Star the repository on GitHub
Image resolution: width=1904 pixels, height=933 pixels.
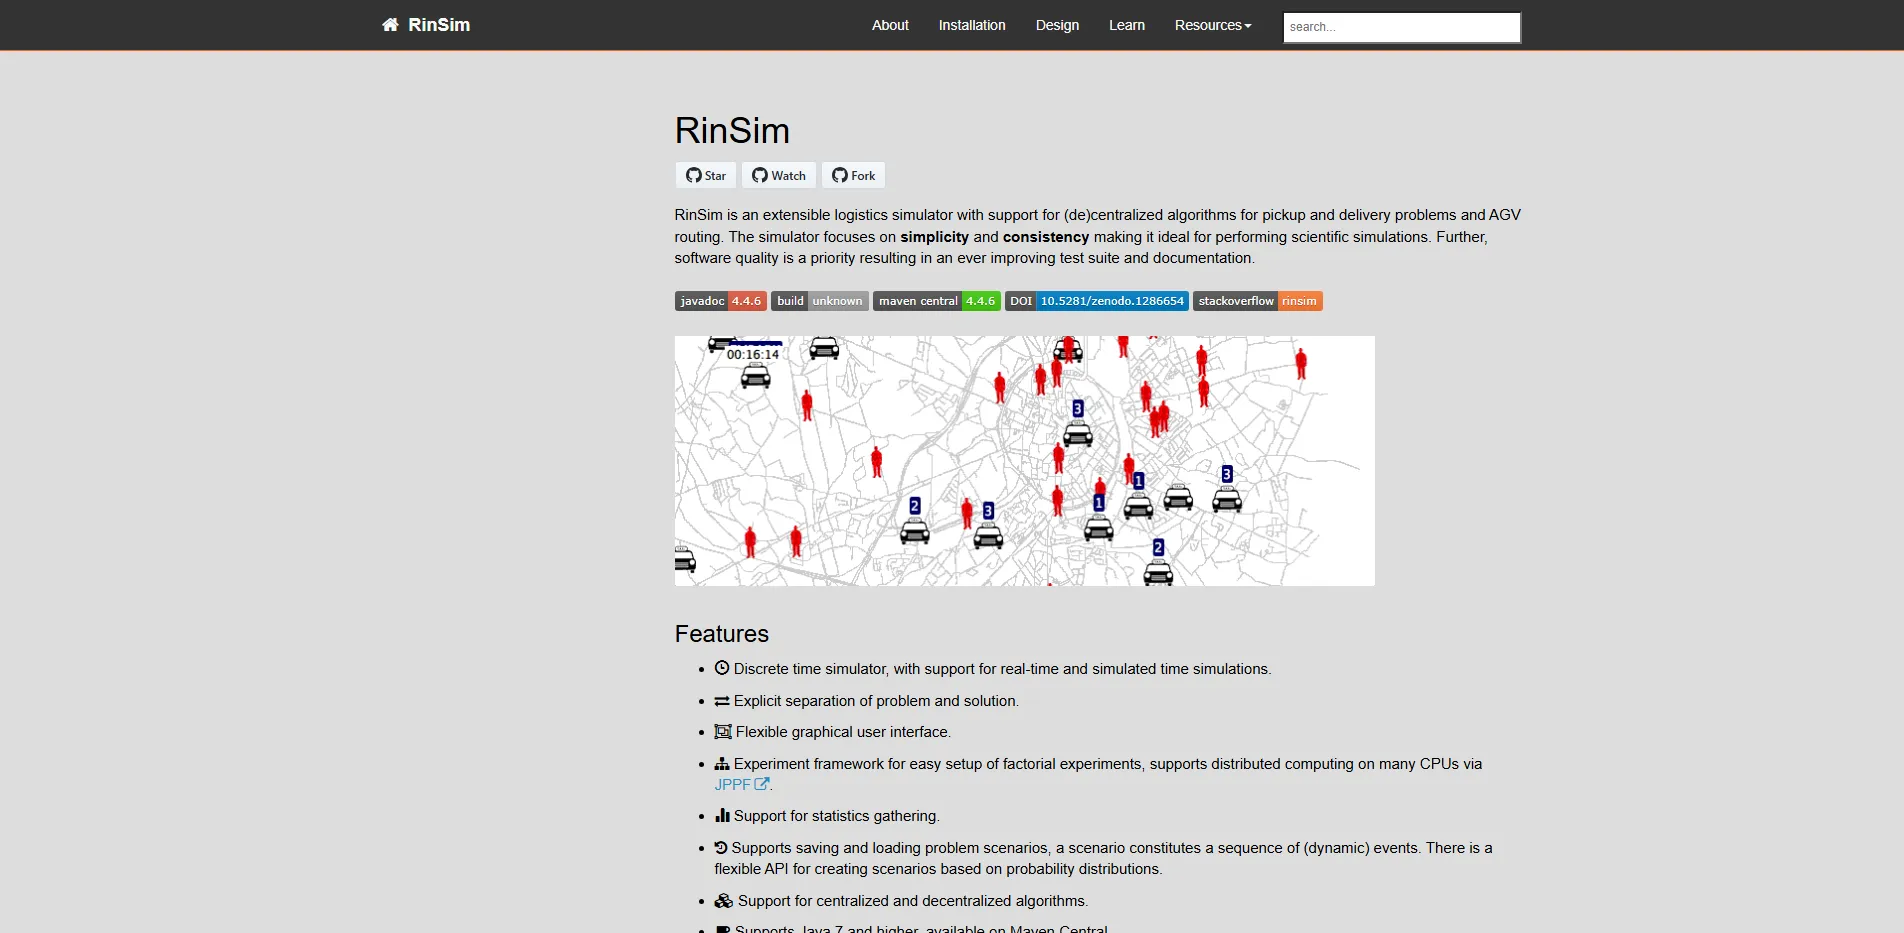[x=706, y=175]
